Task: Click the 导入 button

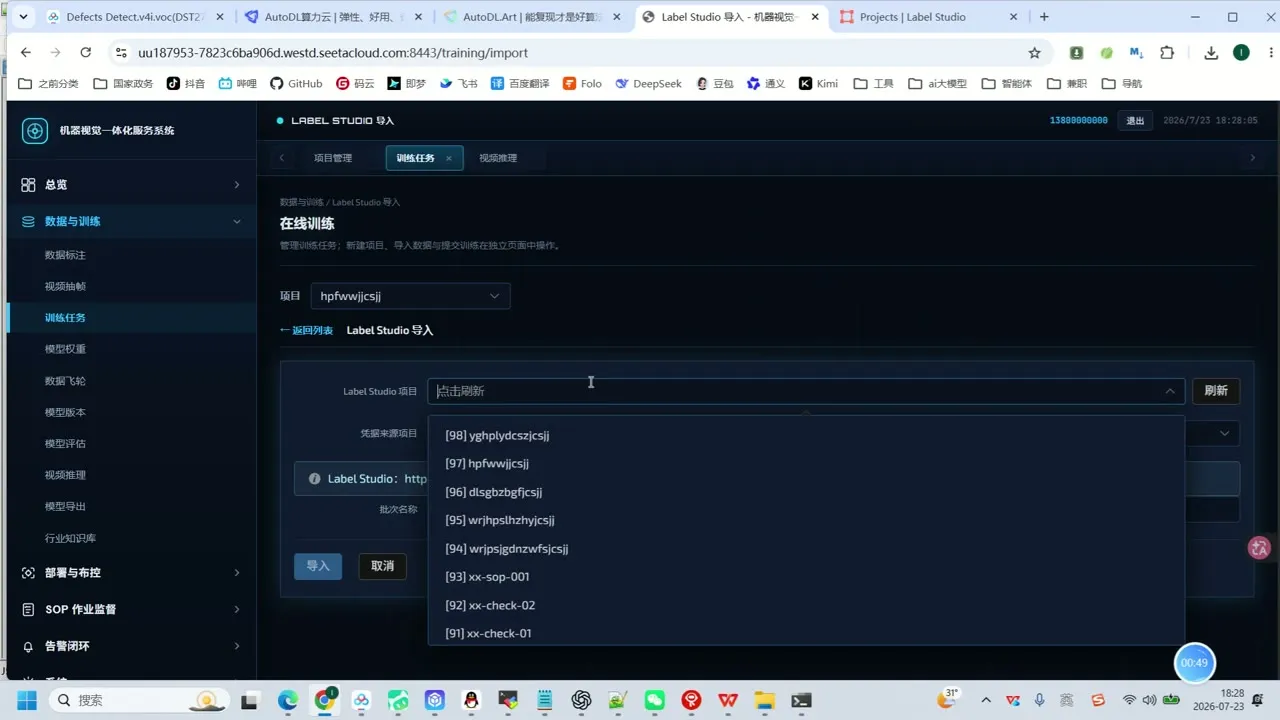Action: click(x=318, y=566)
